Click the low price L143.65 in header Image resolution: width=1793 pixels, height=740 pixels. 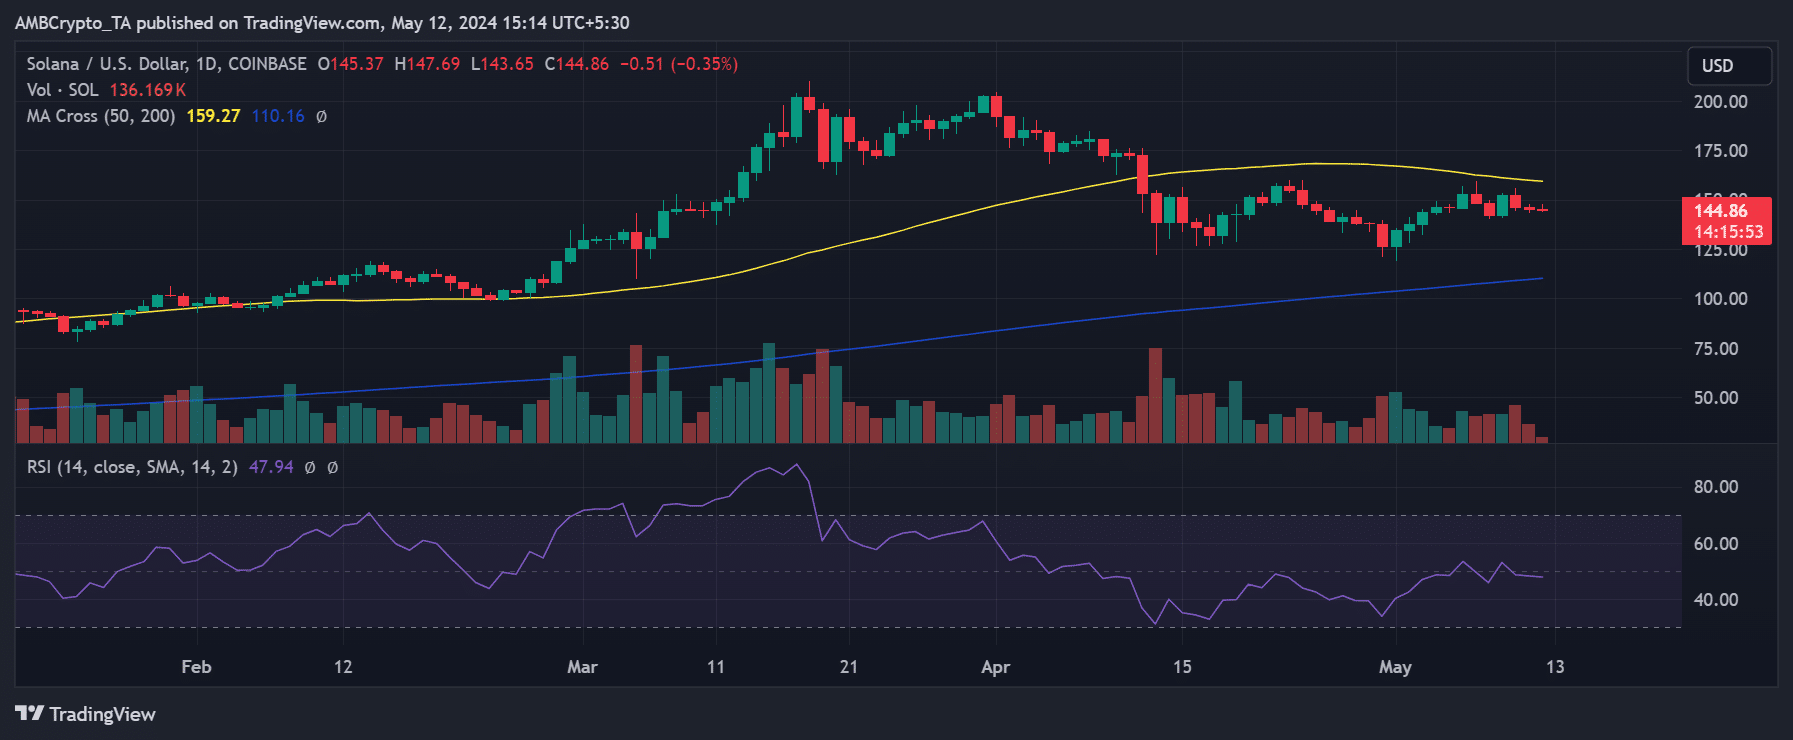[x=502, y=64]
